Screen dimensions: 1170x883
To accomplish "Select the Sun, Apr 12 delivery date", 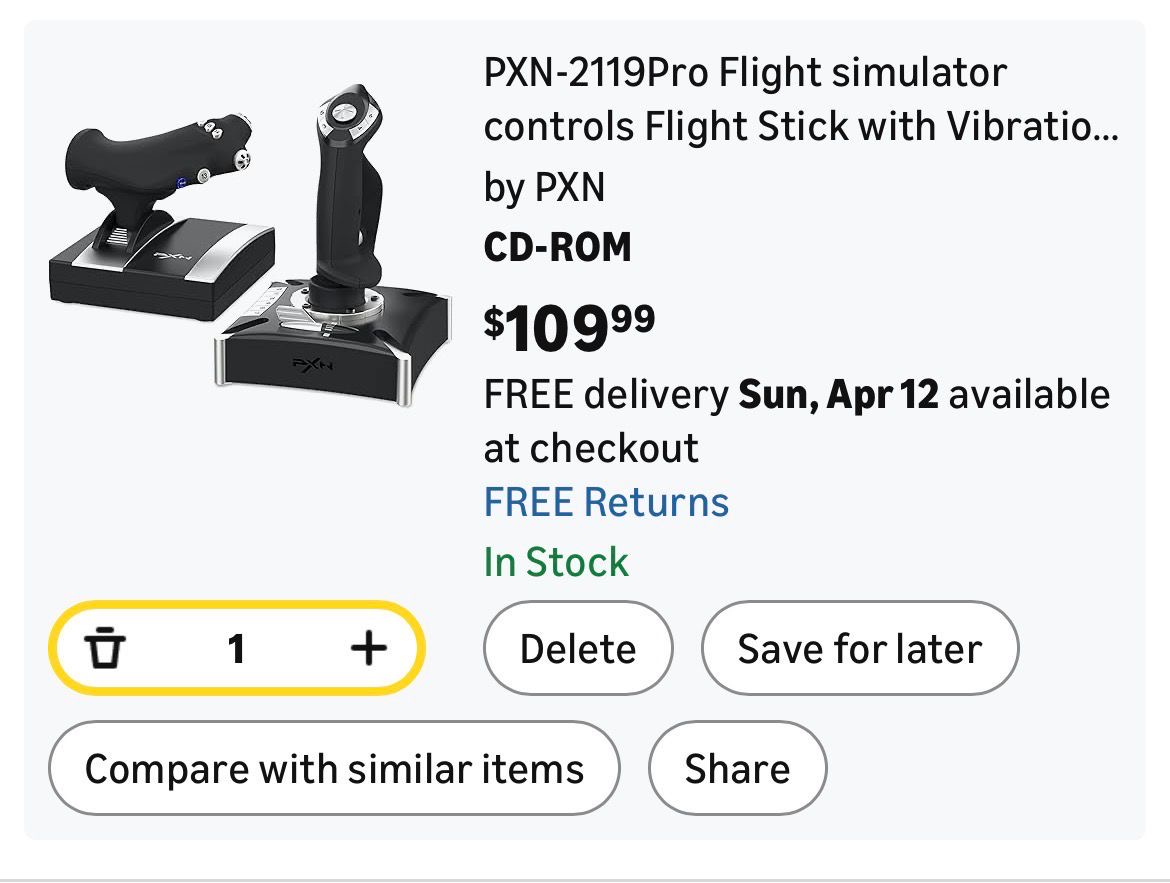I will coord(838,395).
